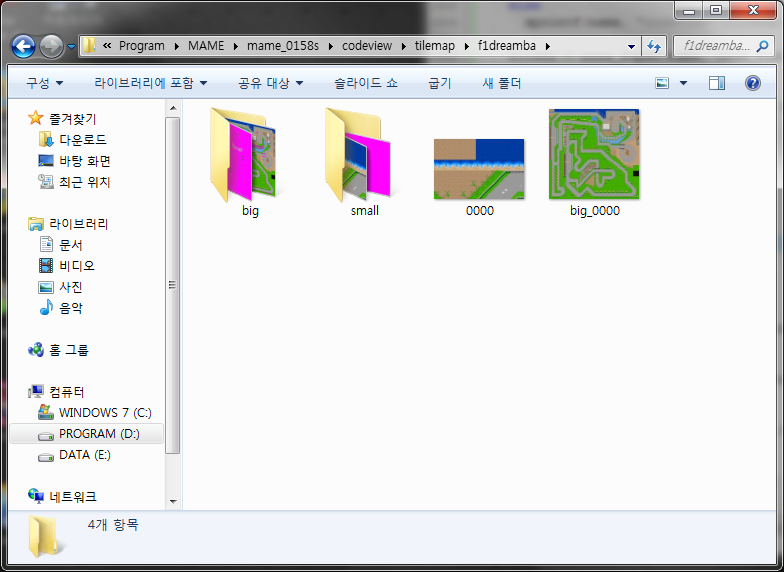Click the folder icon in details pane
The width and height of the screenshot is (784, 572).
pos(44,536)
